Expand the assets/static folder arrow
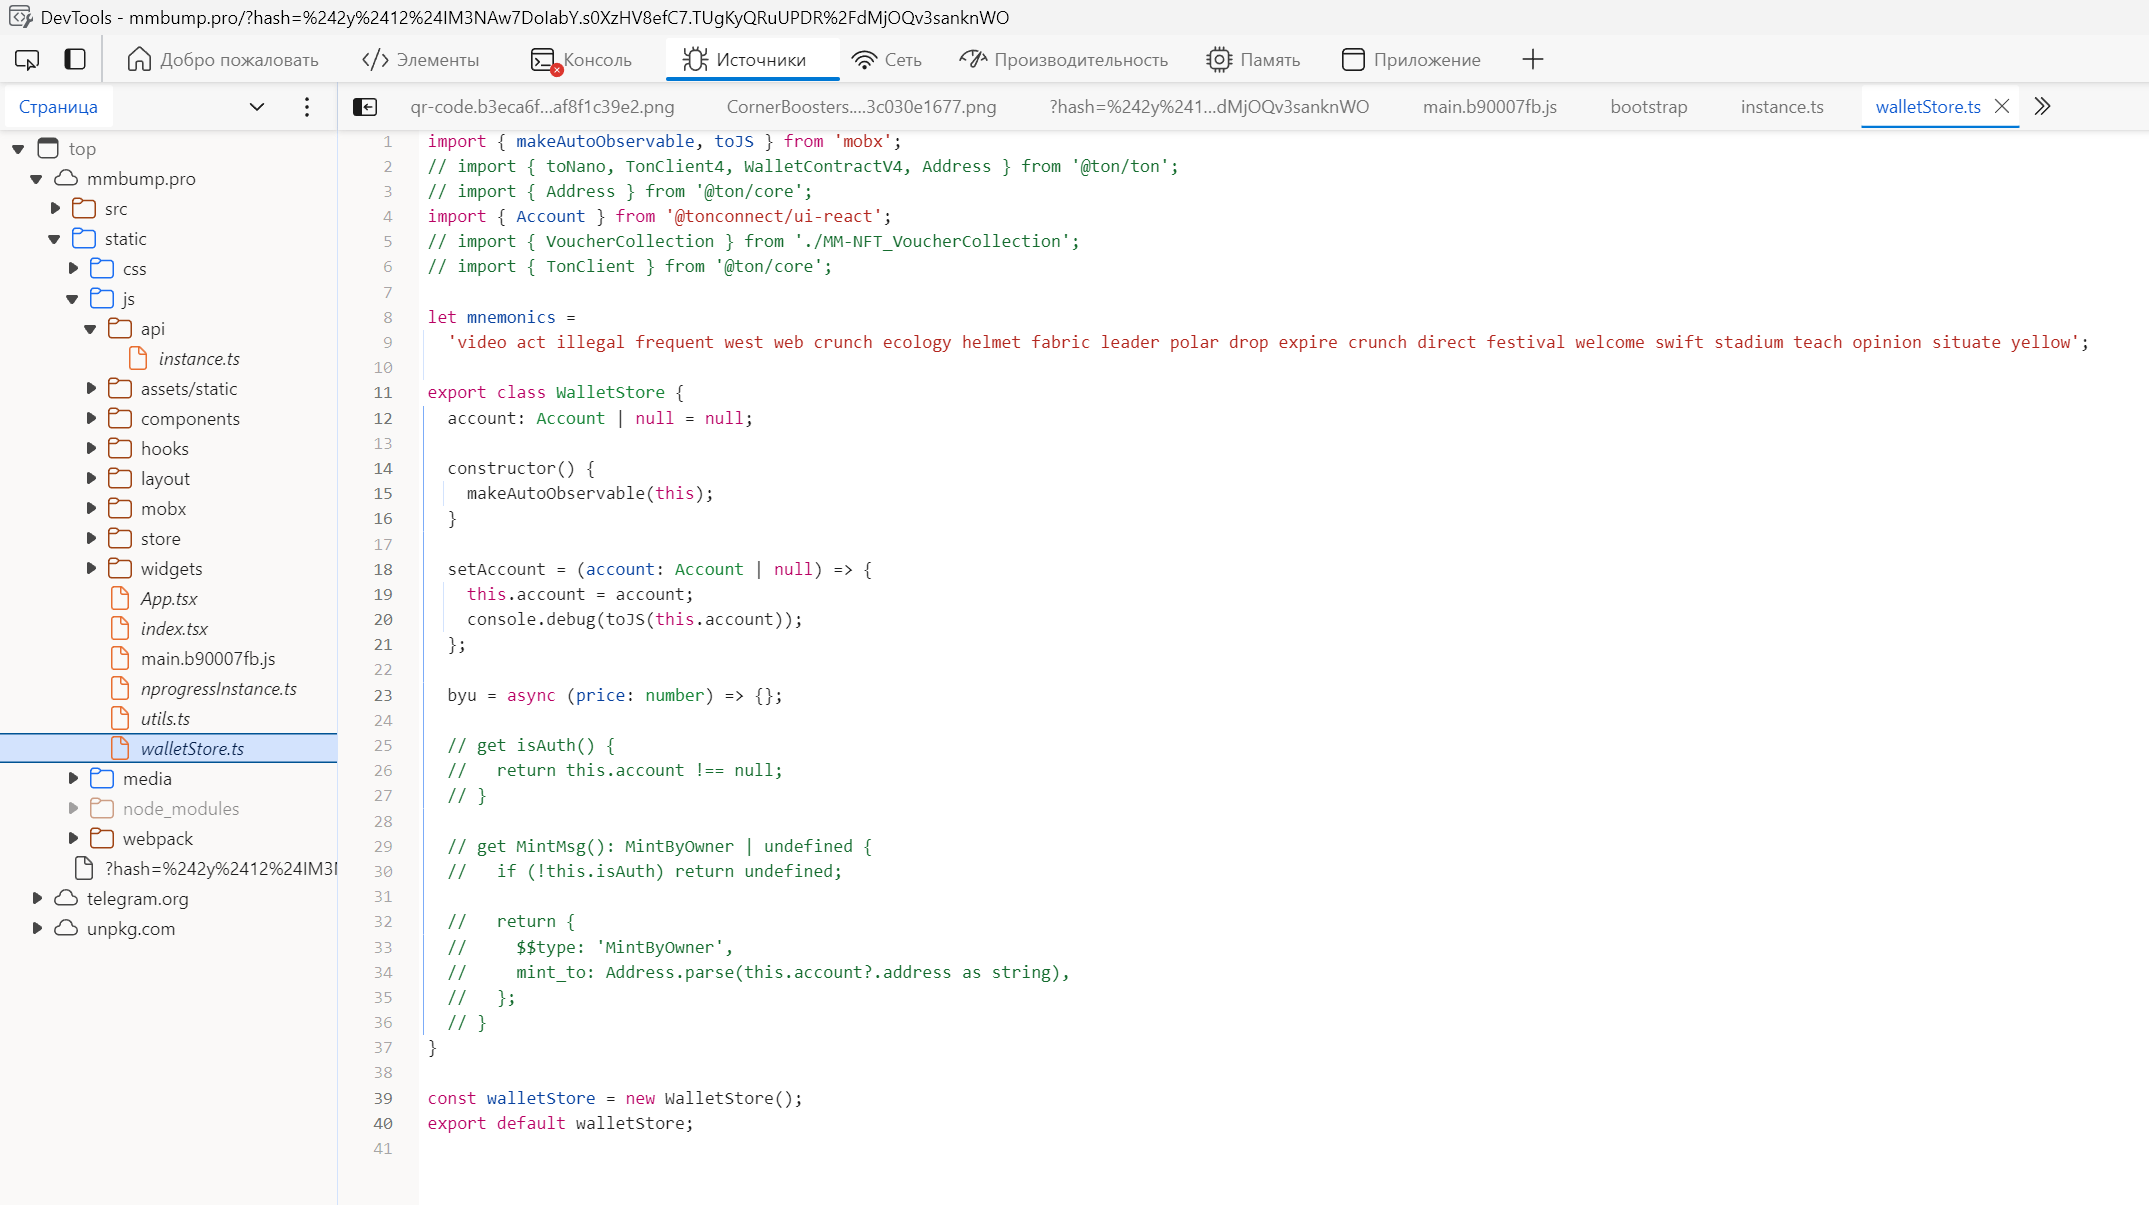2149x1205 pixels. (91, 389)
